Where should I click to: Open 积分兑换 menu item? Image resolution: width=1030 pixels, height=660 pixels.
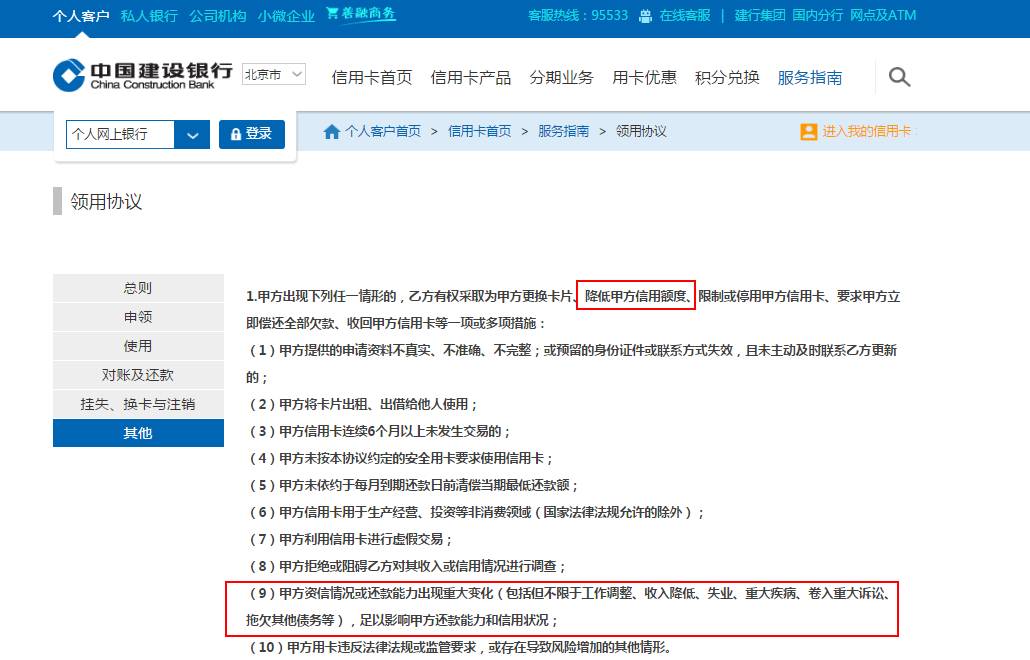click(727, 77)
